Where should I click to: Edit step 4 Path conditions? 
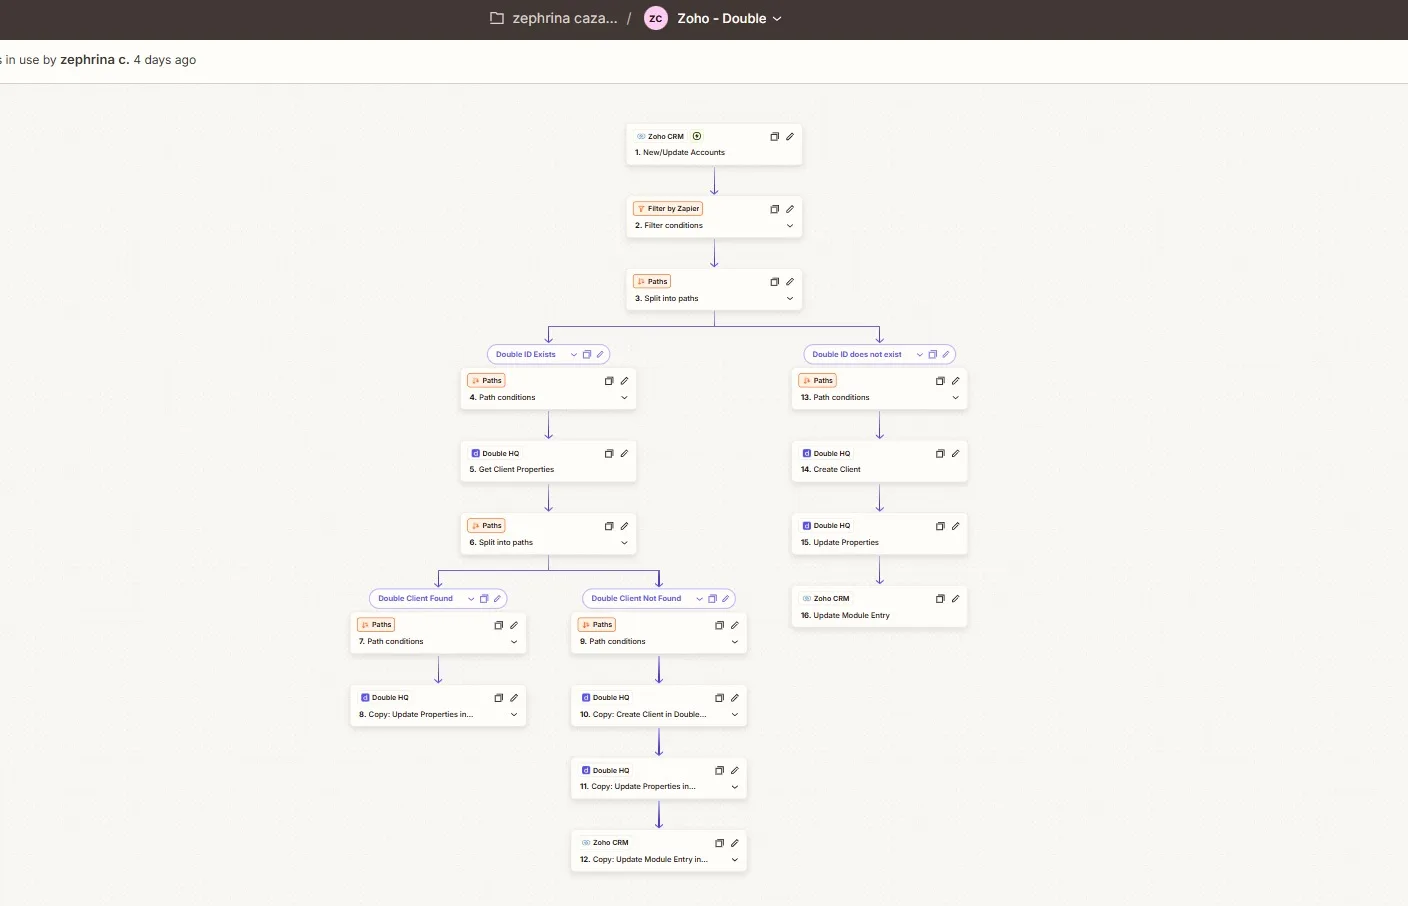(624, 381)
